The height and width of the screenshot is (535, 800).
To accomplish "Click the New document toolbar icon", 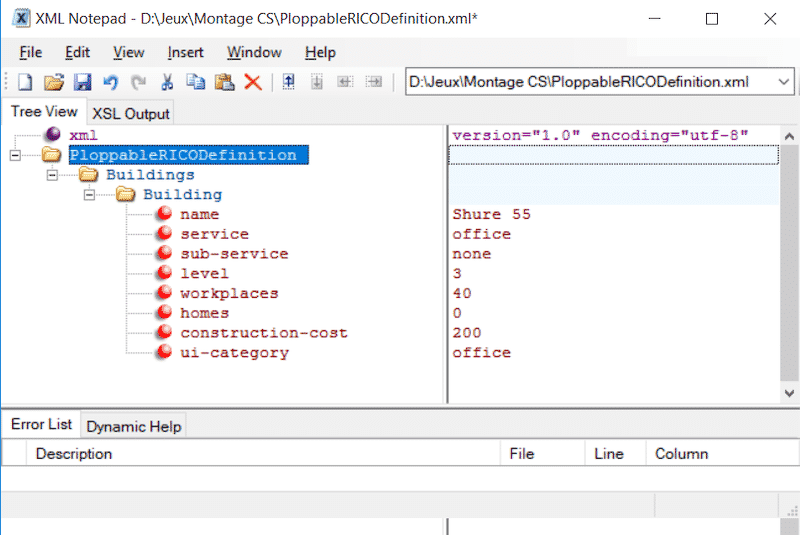I will click(x=25, y=82).
